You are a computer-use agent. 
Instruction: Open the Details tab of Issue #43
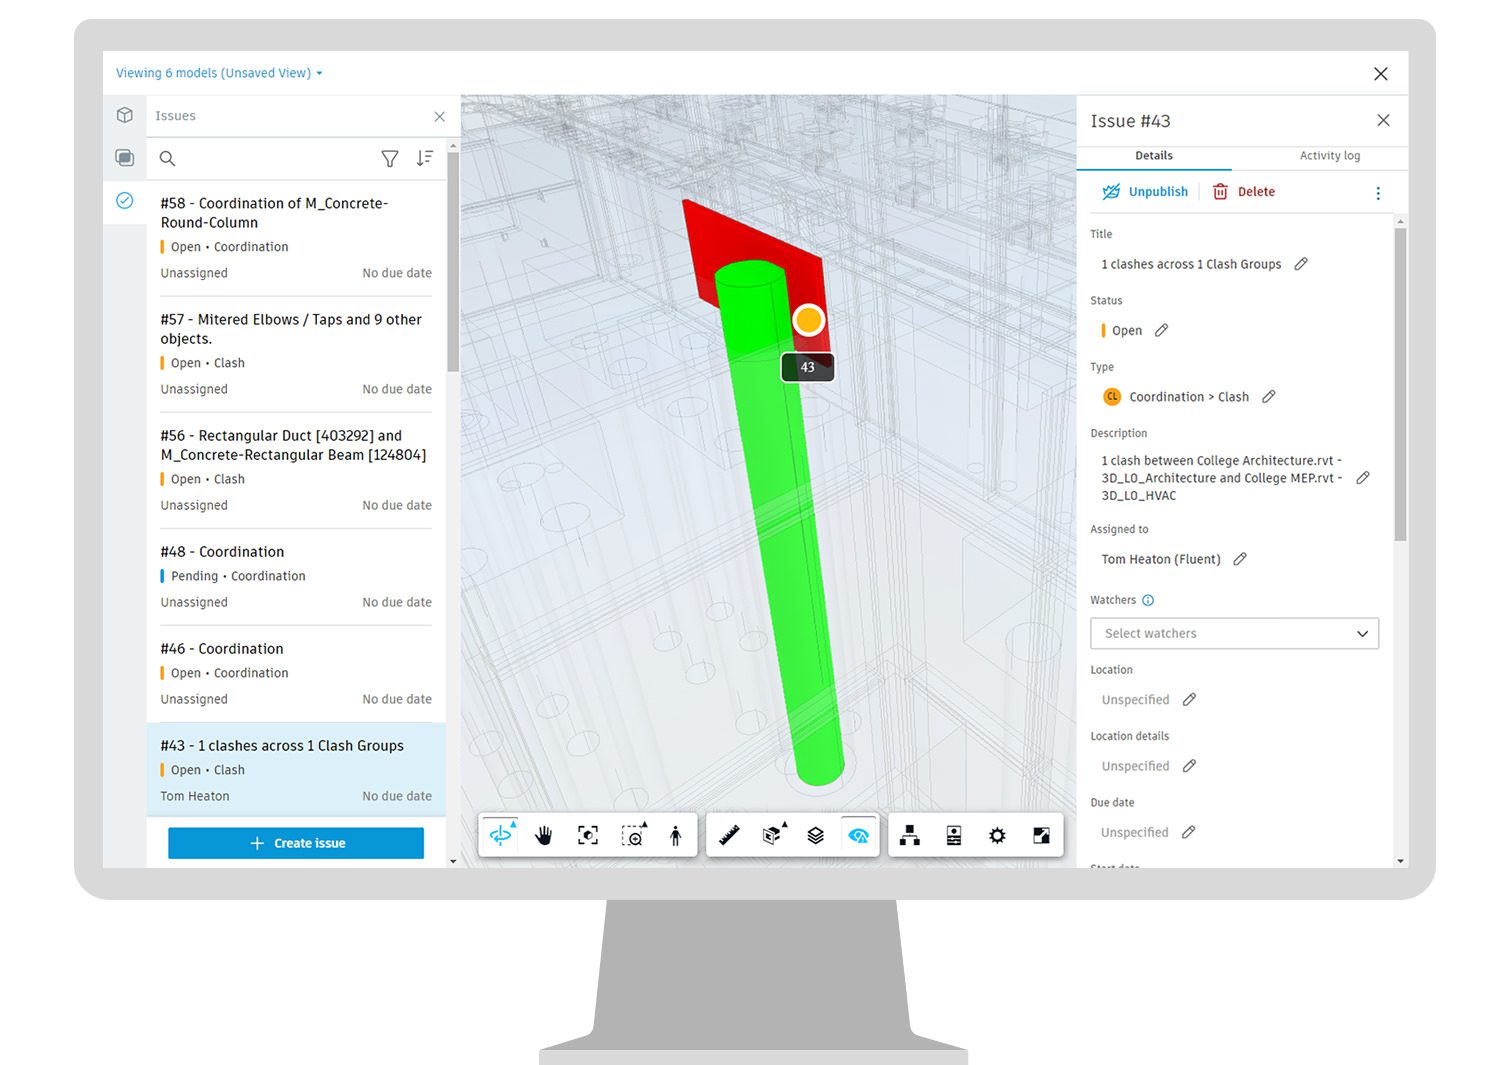click(x=1153, y=156)
